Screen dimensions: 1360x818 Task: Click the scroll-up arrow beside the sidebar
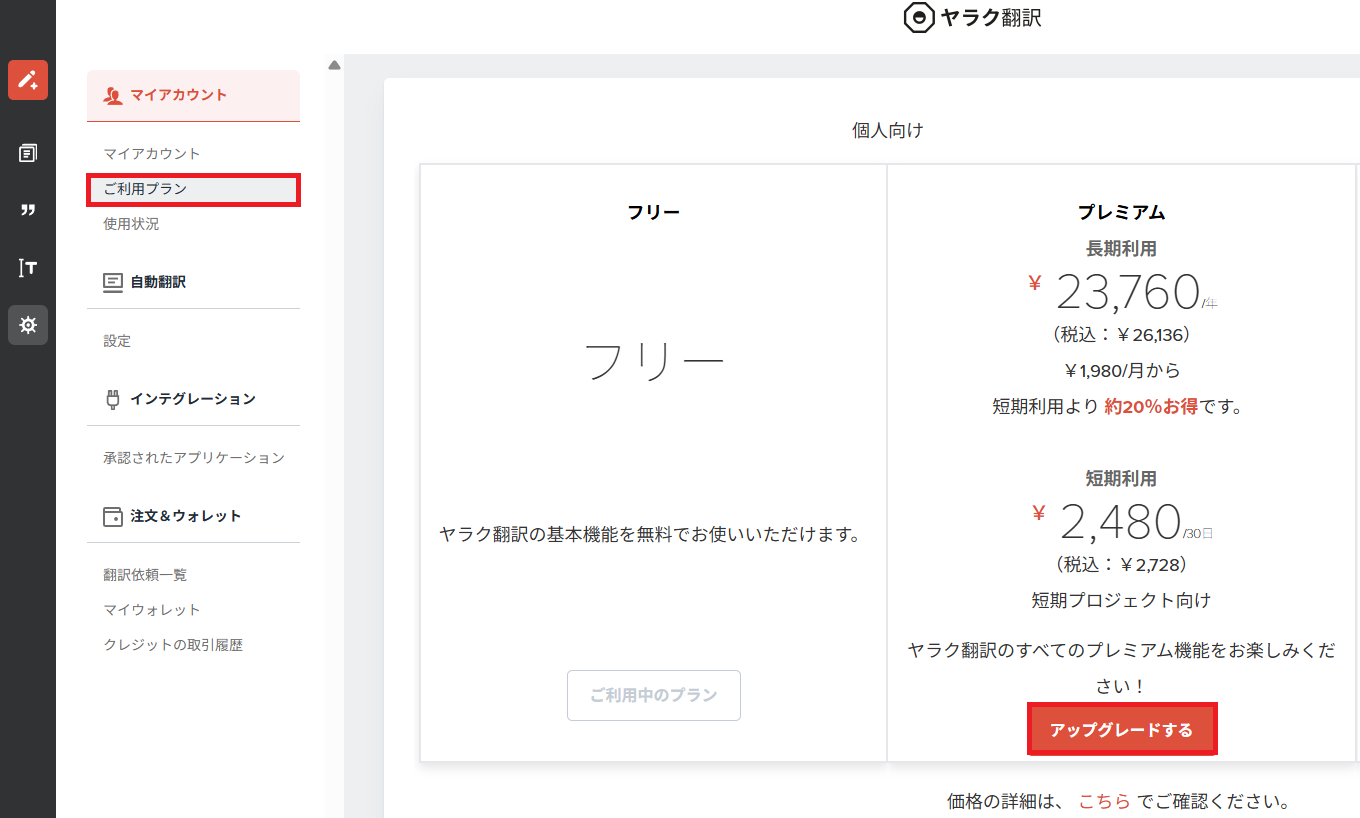335,66
